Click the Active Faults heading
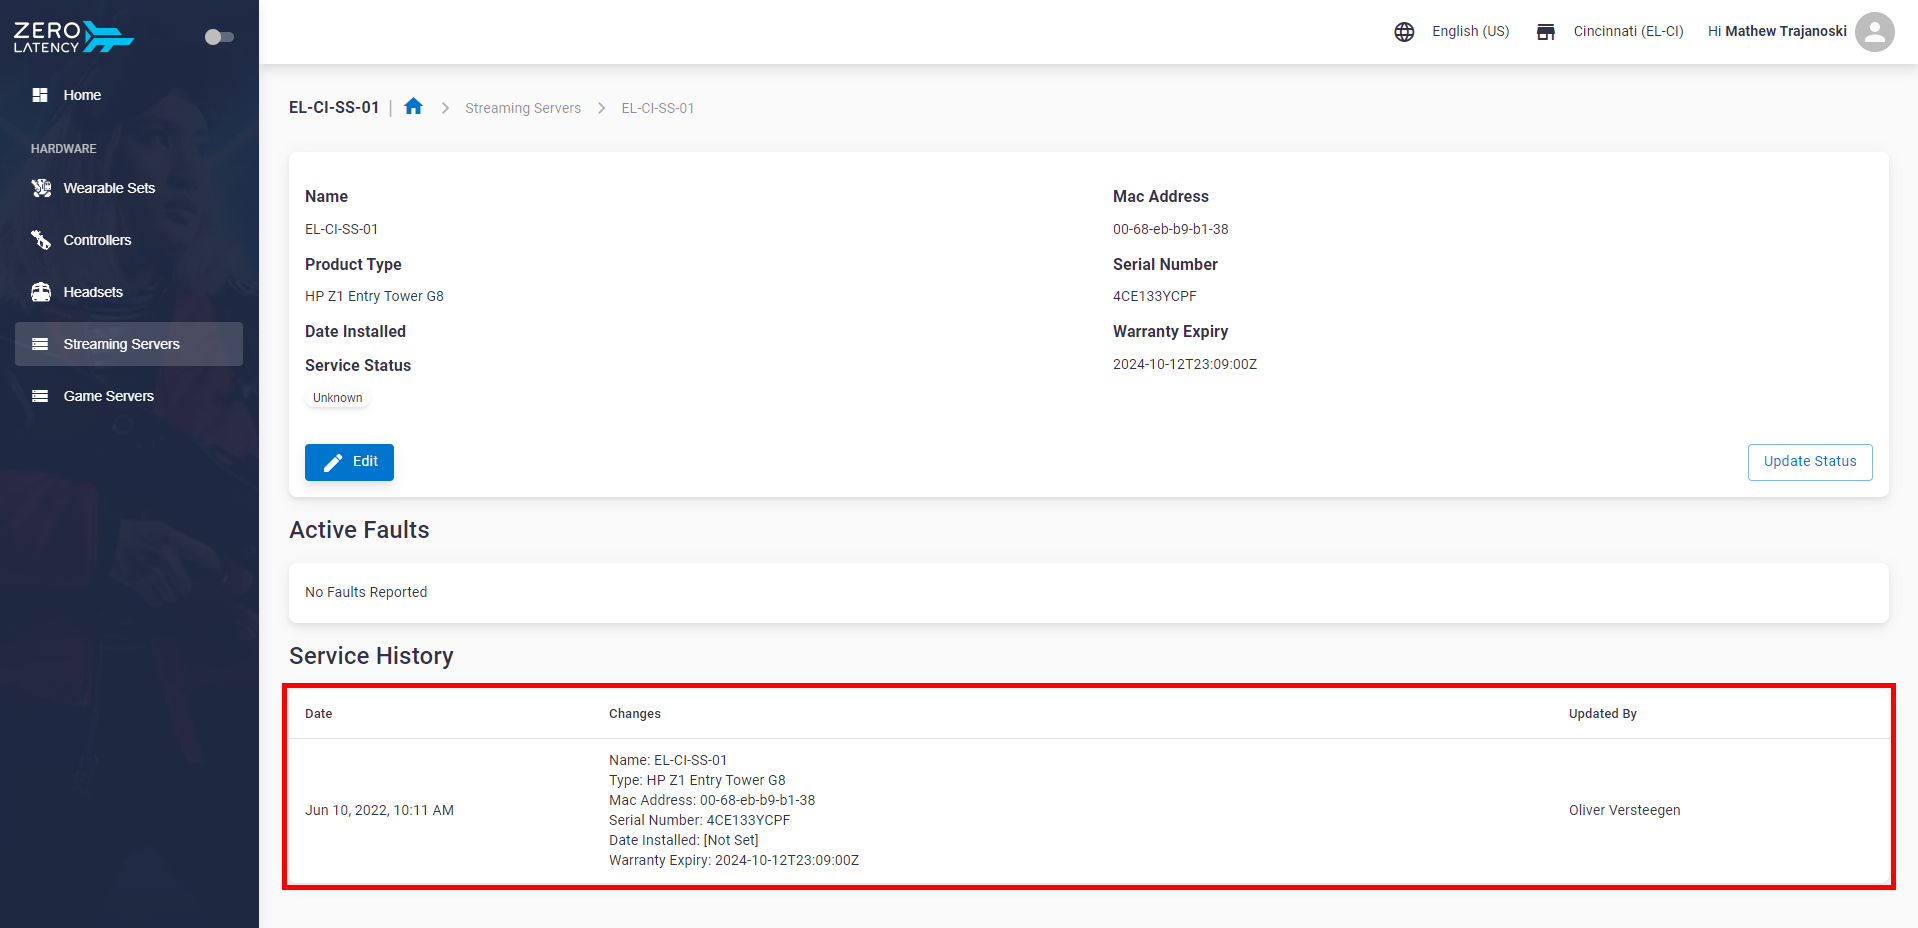 point(359,530)
